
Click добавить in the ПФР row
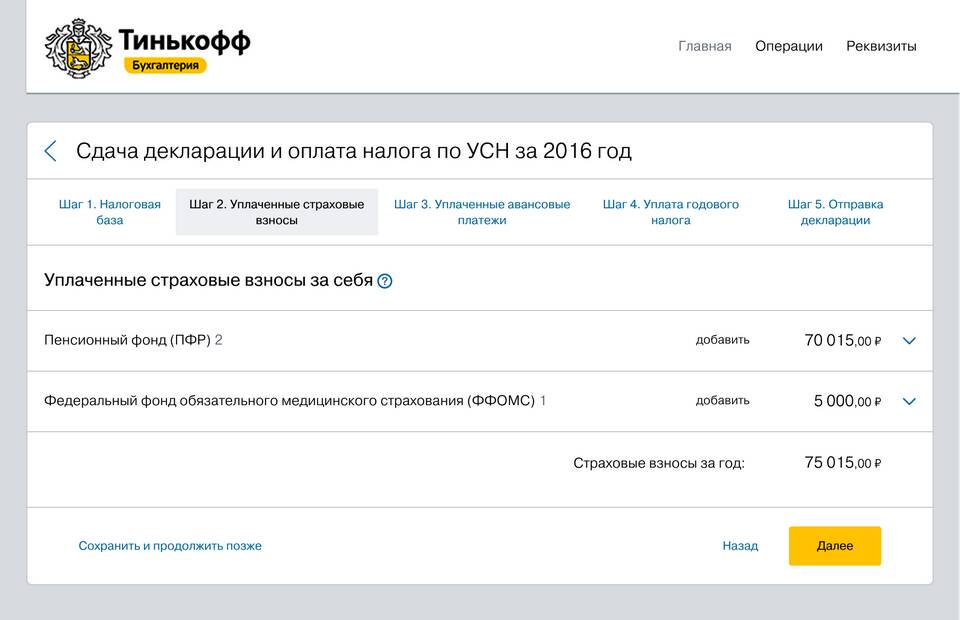(x=722, y=340)
